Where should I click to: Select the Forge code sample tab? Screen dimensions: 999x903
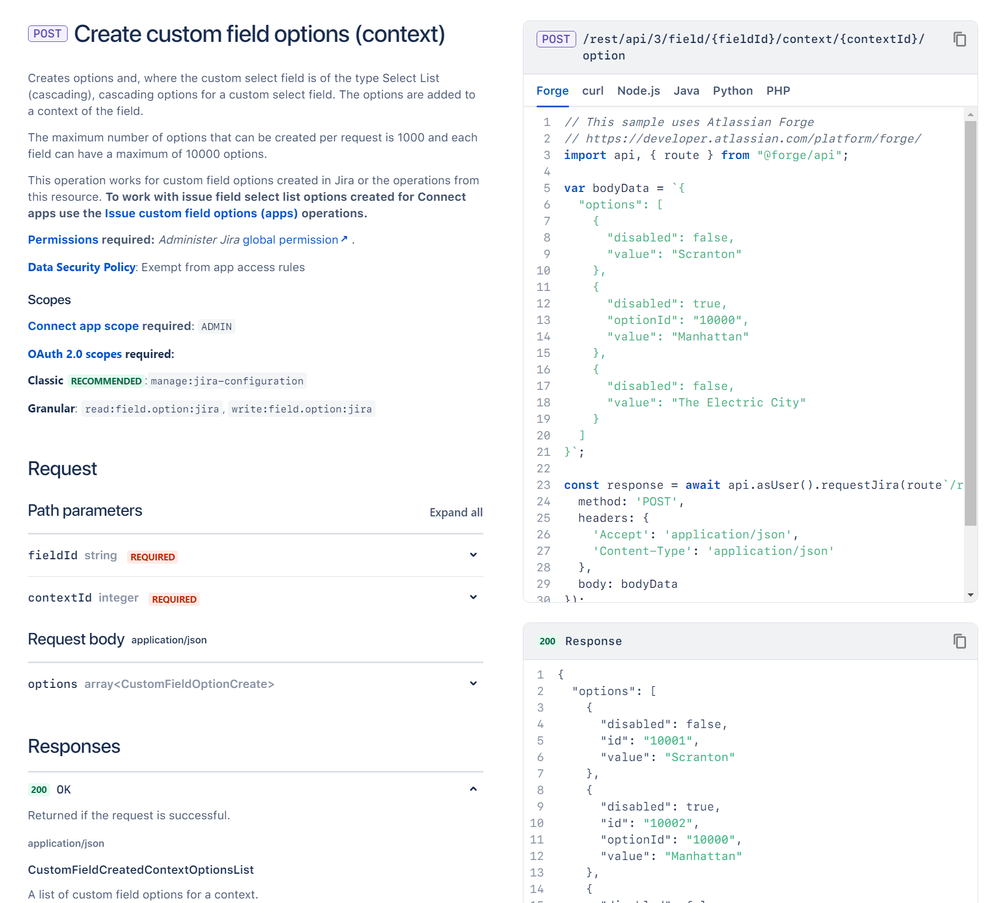tap(552, 91)
